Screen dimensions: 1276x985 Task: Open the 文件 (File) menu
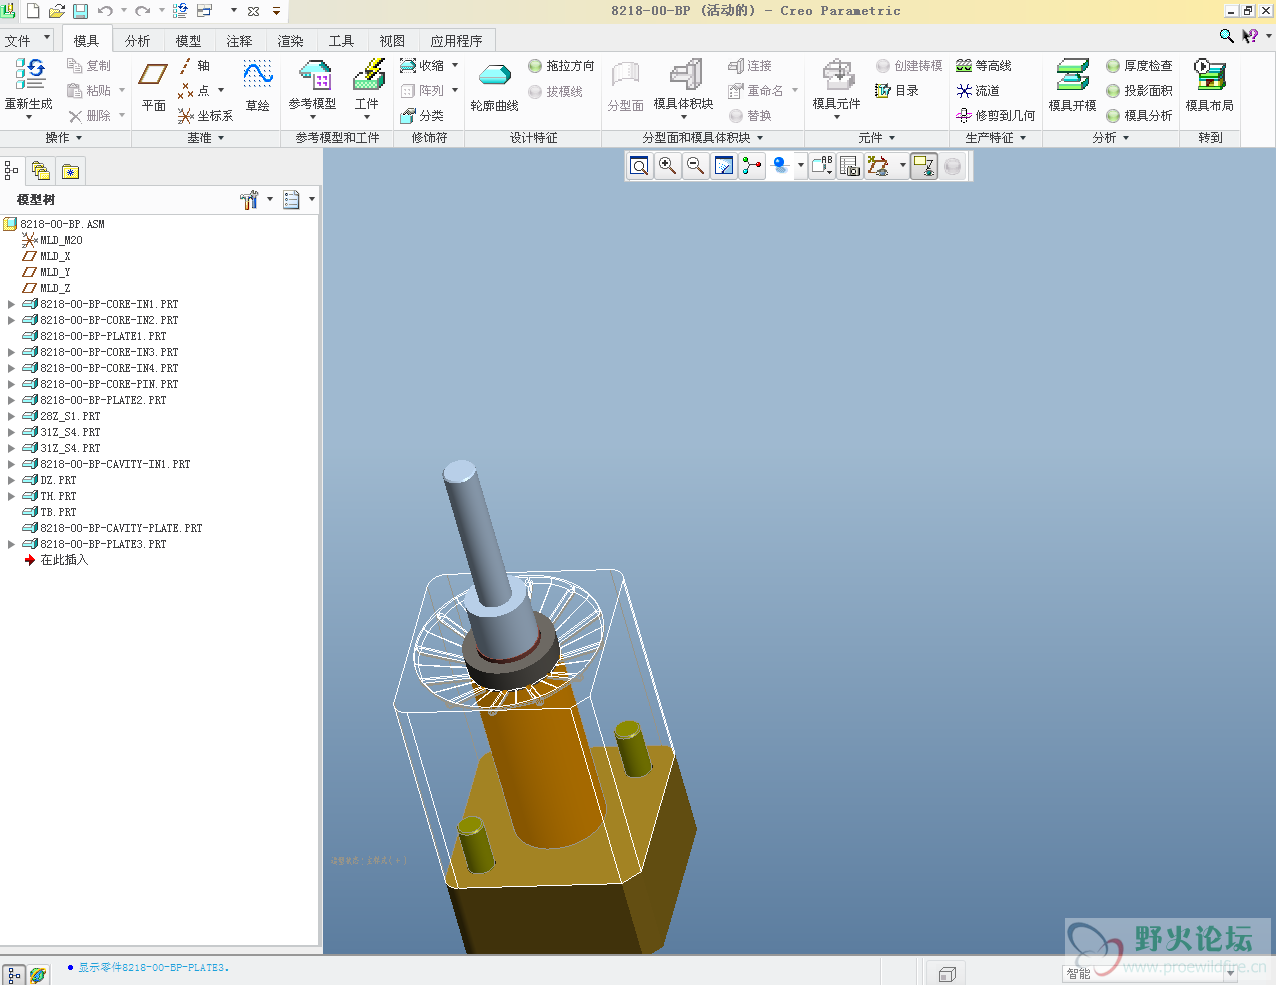pyautogui.click(x=27, y=40)
